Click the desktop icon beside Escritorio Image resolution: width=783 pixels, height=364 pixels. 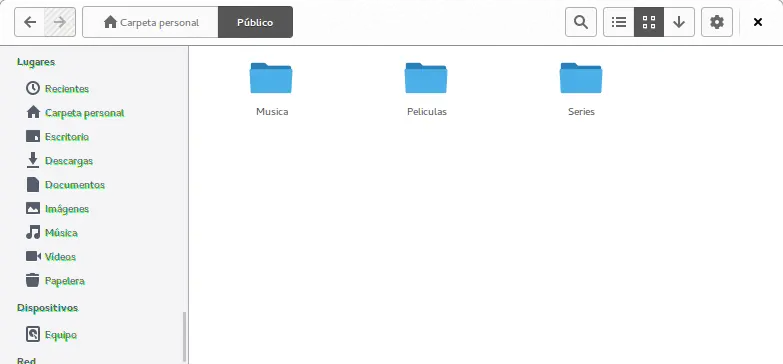coord(33,136)
